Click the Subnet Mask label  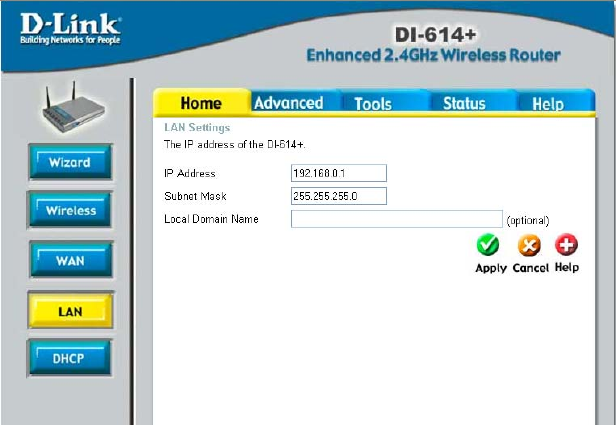(195, 196)
